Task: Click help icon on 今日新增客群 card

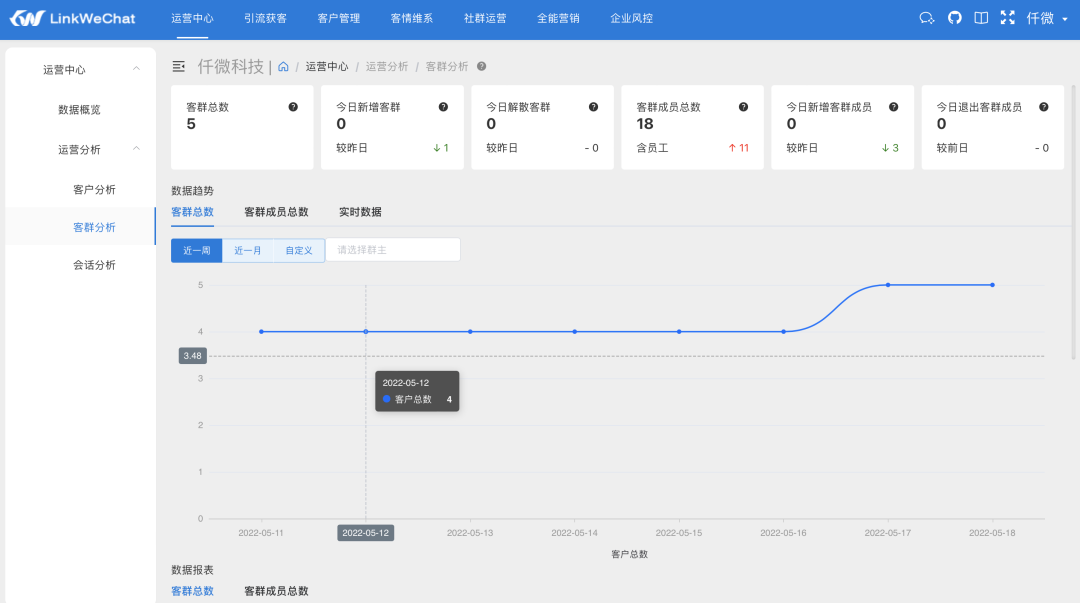Action: point(443,107)
